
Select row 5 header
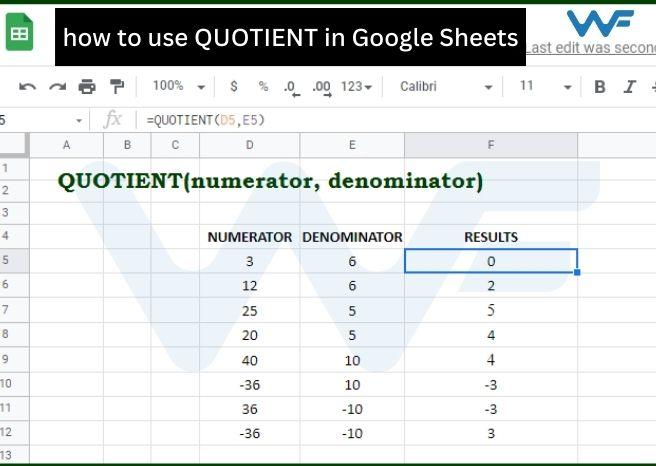pyautogui.click(x=15, y=260)
